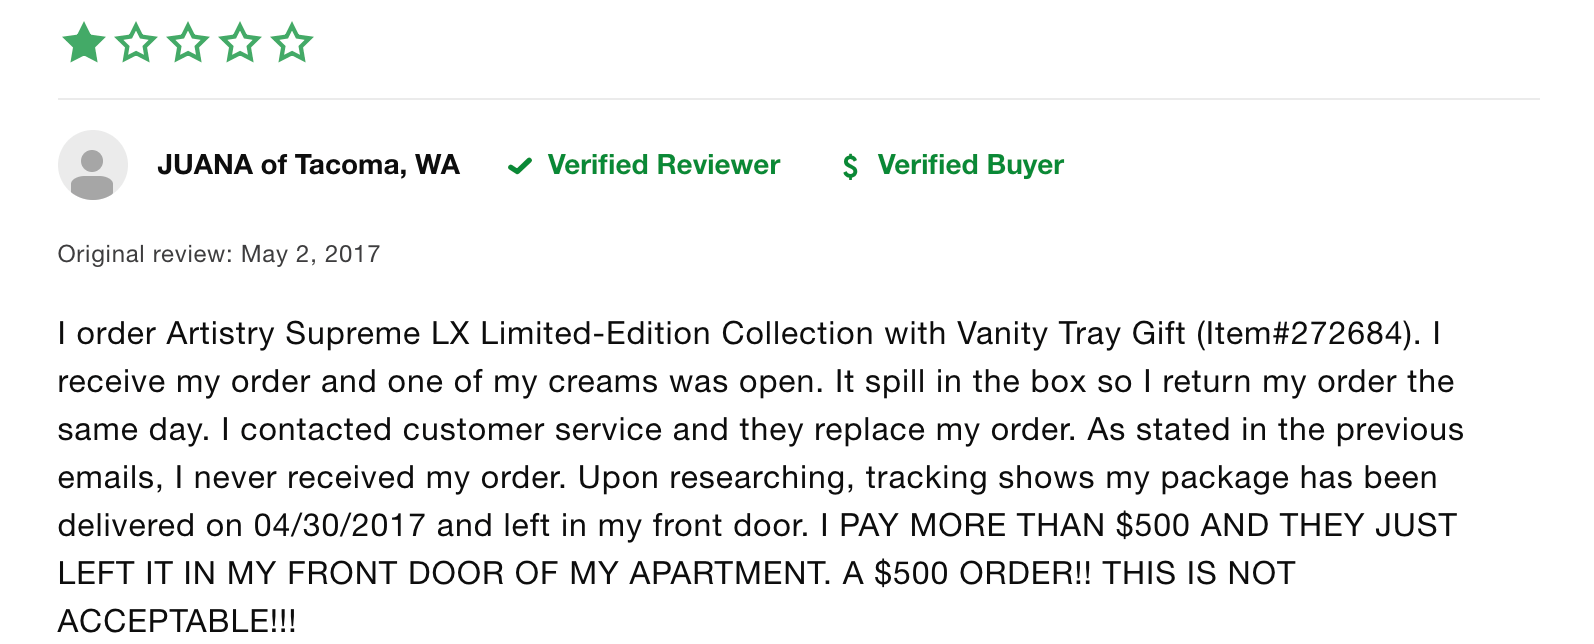This screenshot has width=1594, height=644.
Task: Click the horizontal divider below the stars
Action: point(798,99)
